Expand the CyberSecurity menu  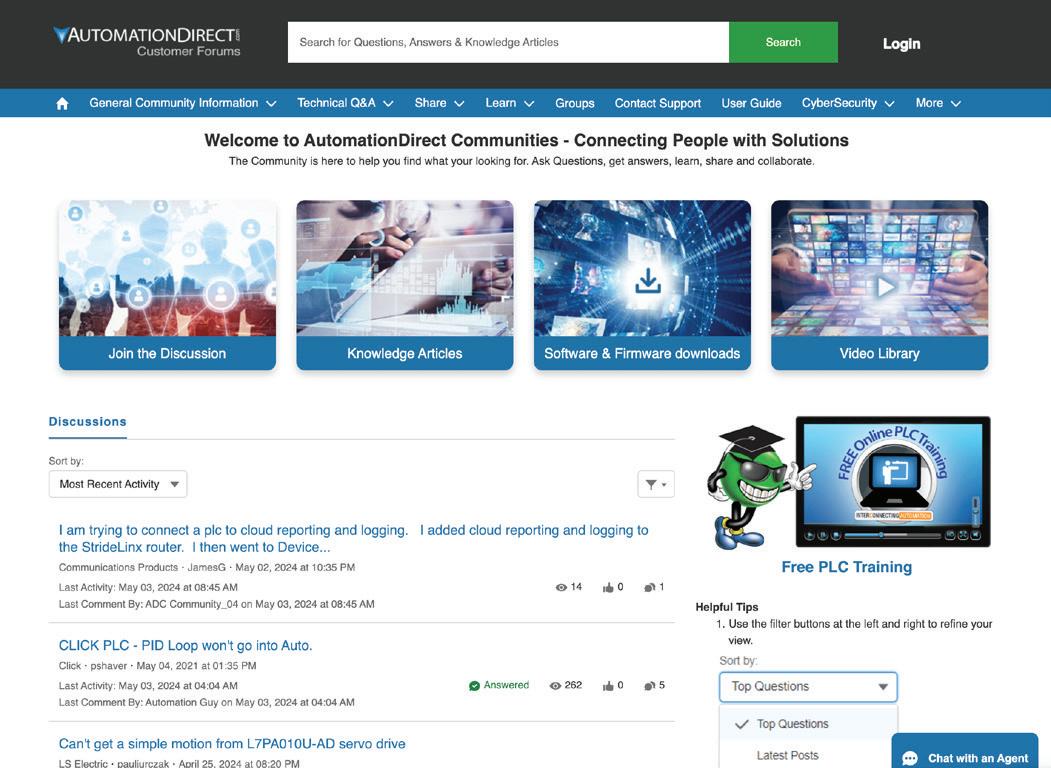click(x=848, y=103)
